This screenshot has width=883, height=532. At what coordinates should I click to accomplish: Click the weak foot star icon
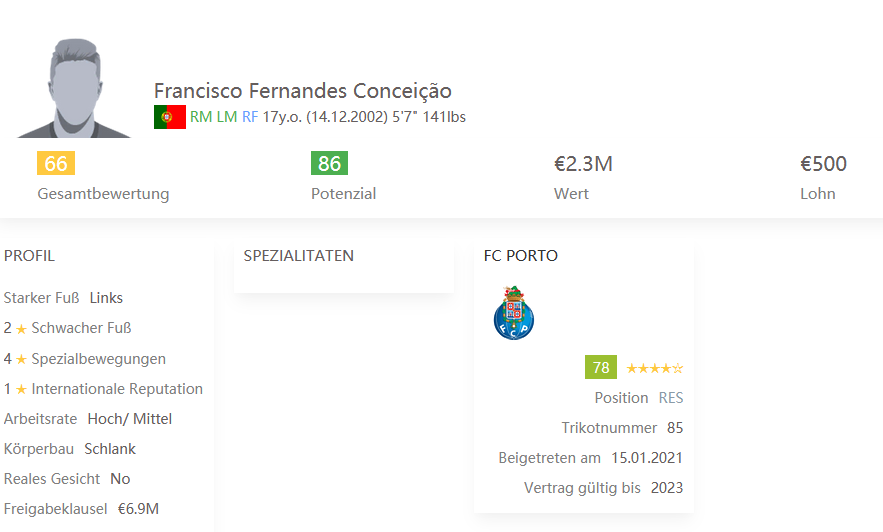(x=21, y=328)
